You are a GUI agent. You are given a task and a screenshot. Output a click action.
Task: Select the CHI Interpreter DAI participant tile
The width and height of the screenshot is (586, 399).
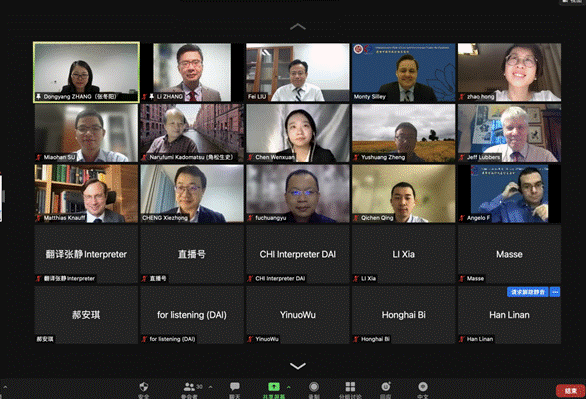(298, 254)
